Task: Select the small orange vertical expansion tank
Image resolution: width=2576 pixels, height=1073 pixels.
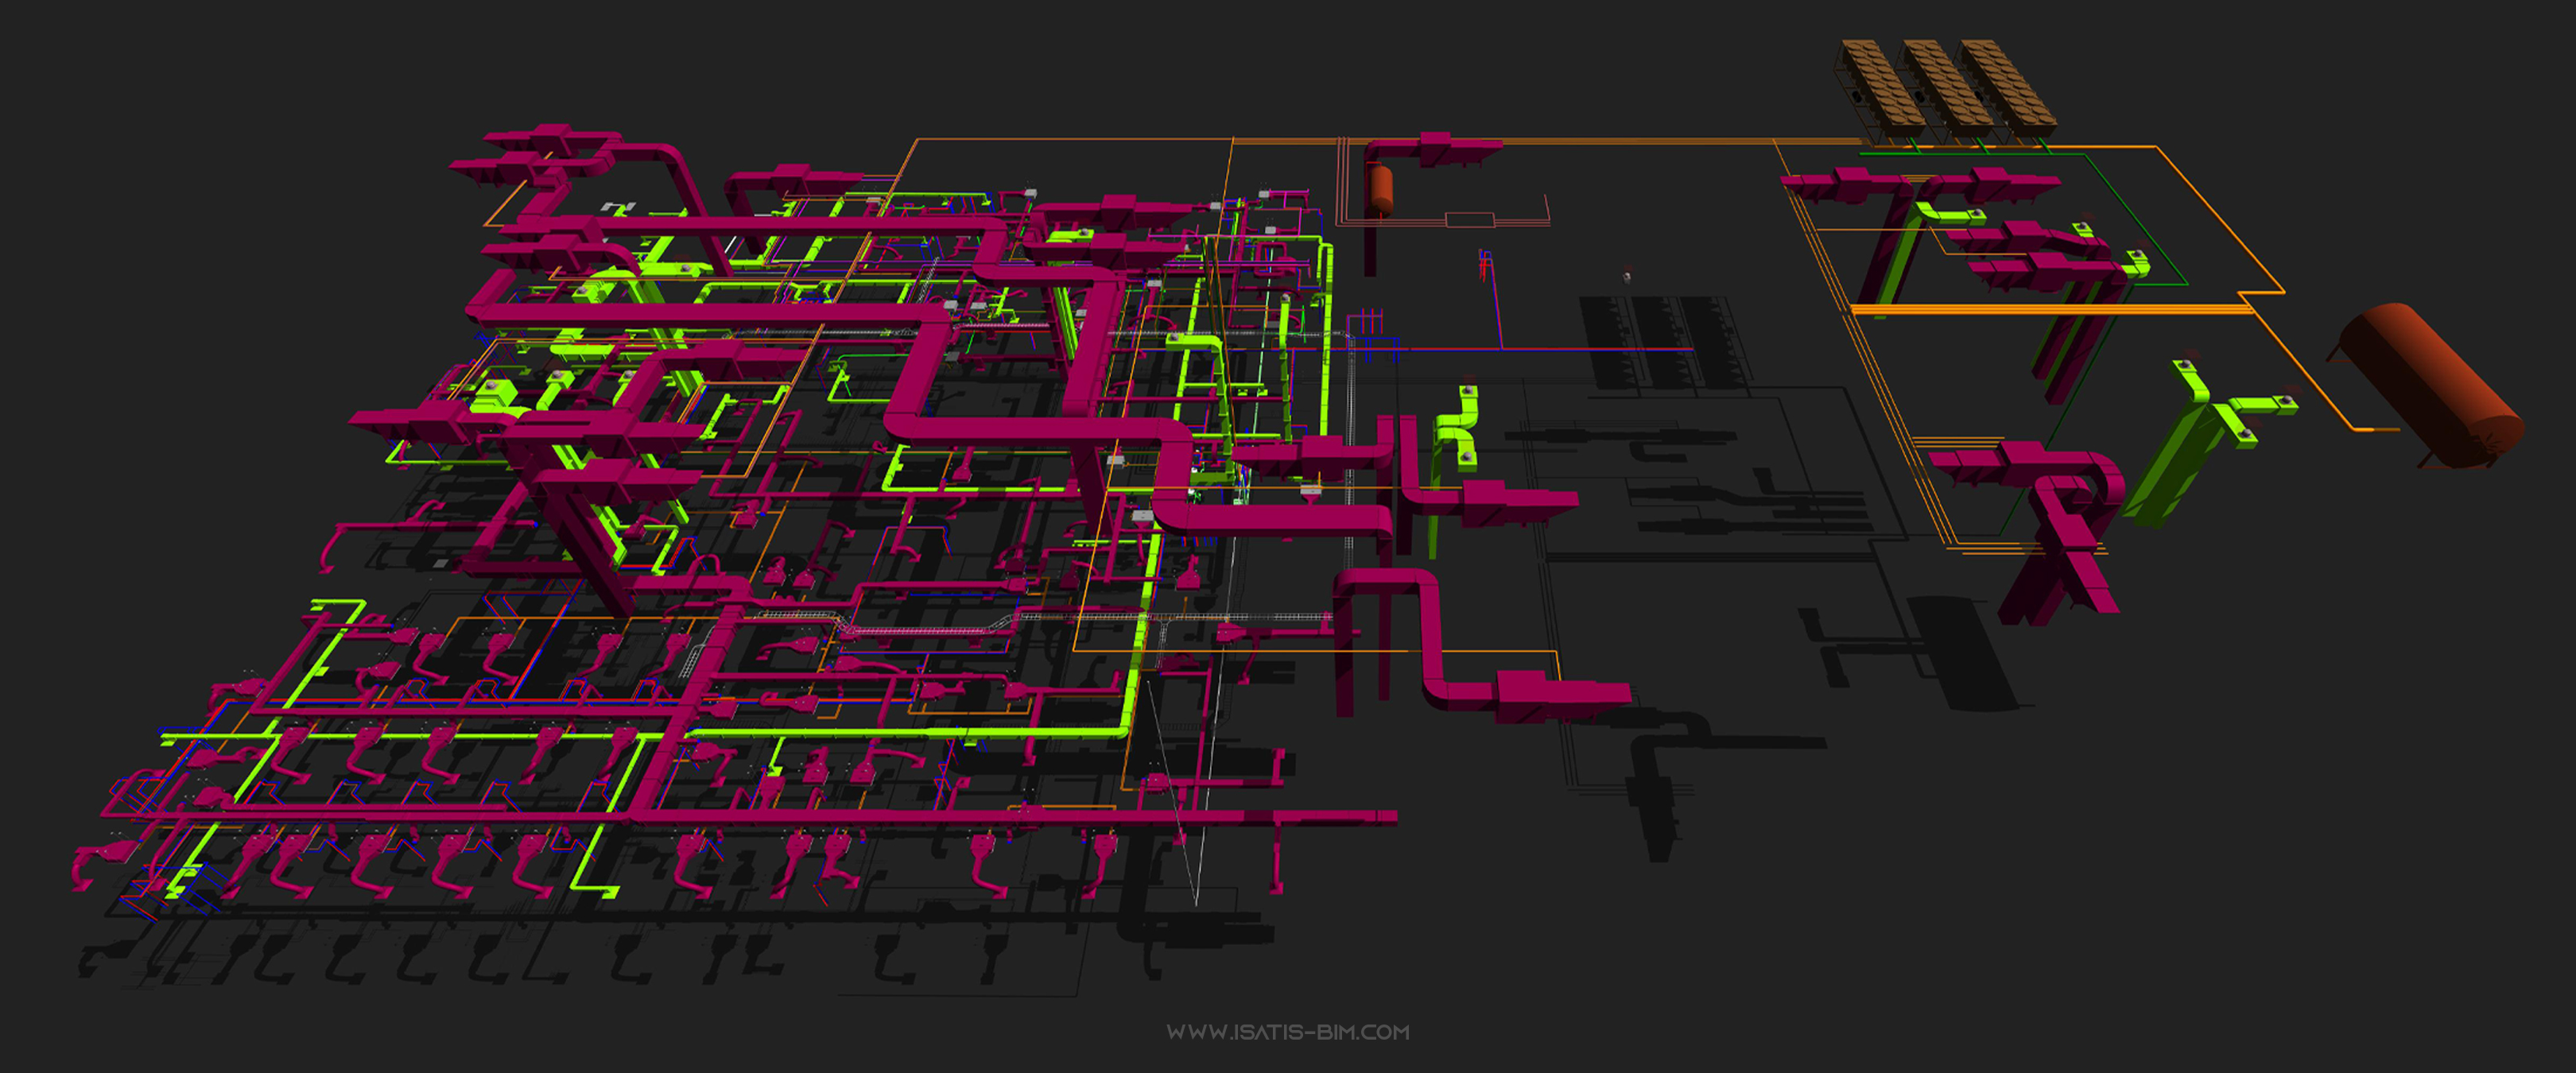Action: (1381, 189)
